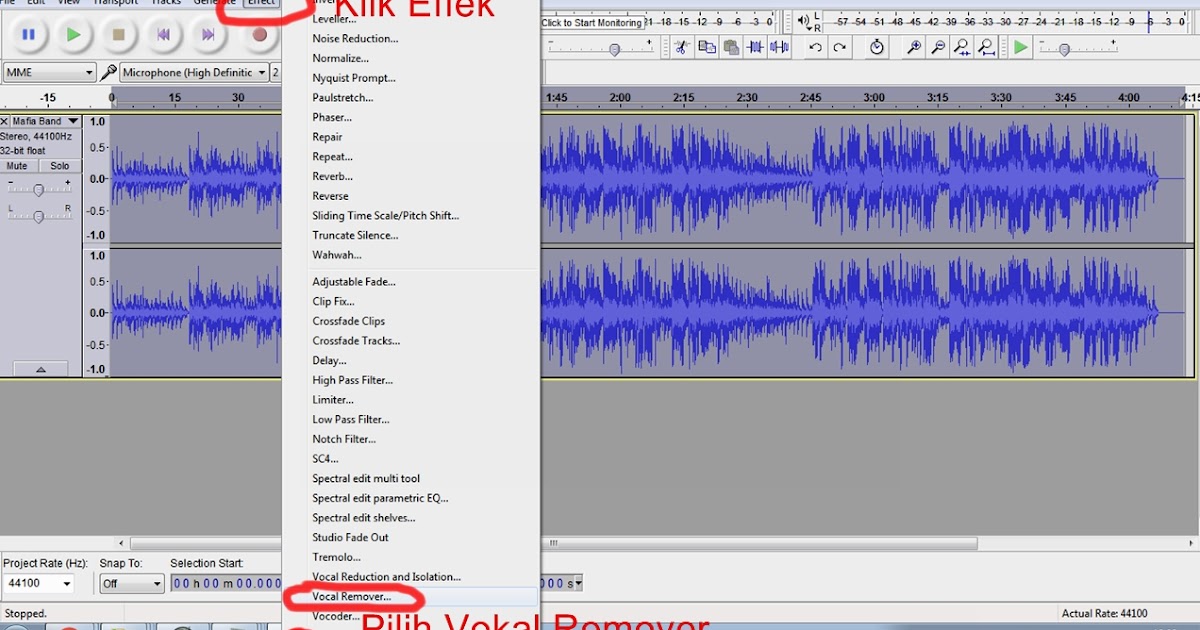Open the Microphone input device dropdown
This screenshot has height=630, width=1200.
[x=195, y=72]
